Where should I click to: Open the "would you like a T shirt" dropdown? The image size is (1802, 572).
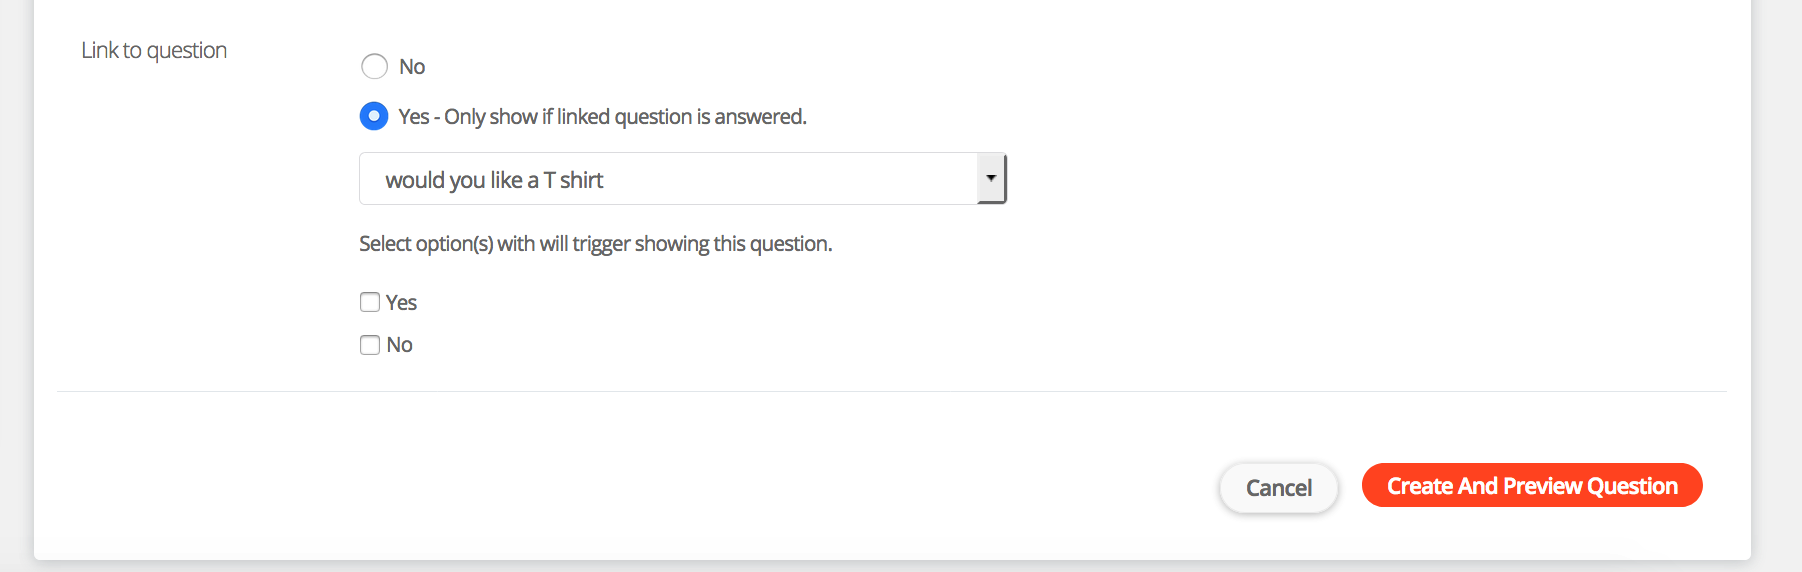(x=668, y=179)
